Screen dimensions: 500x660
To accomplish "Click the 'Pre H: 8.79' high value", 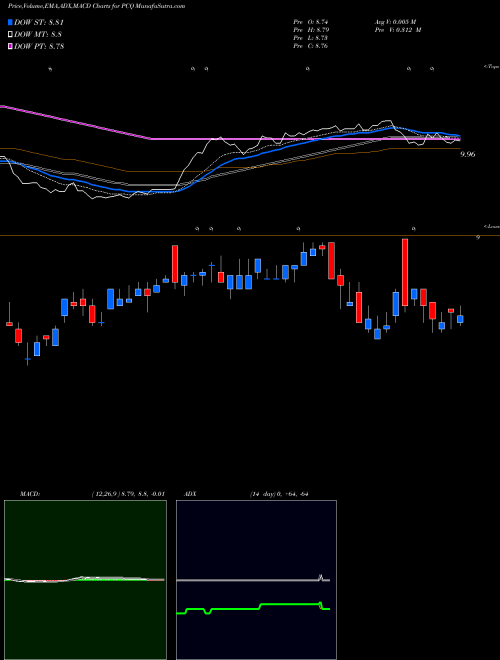I will (x=311, y=30).
